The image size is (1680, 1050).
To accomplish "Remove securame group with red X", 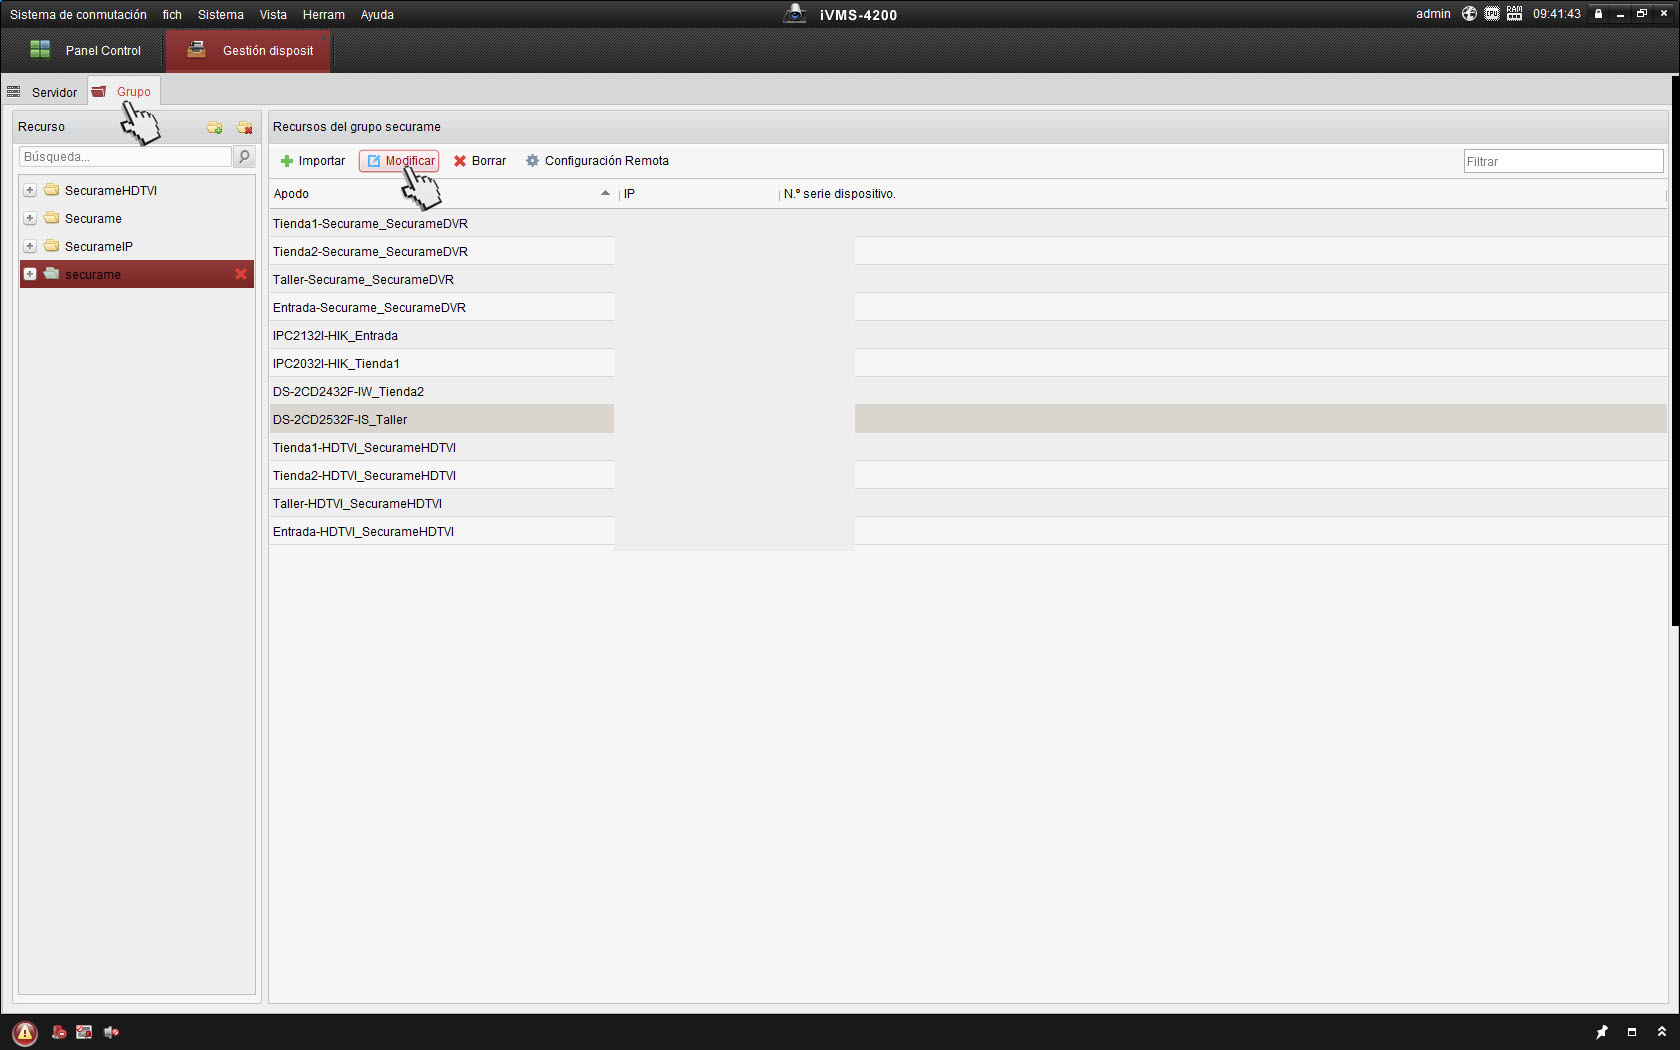I will [241, 274].
